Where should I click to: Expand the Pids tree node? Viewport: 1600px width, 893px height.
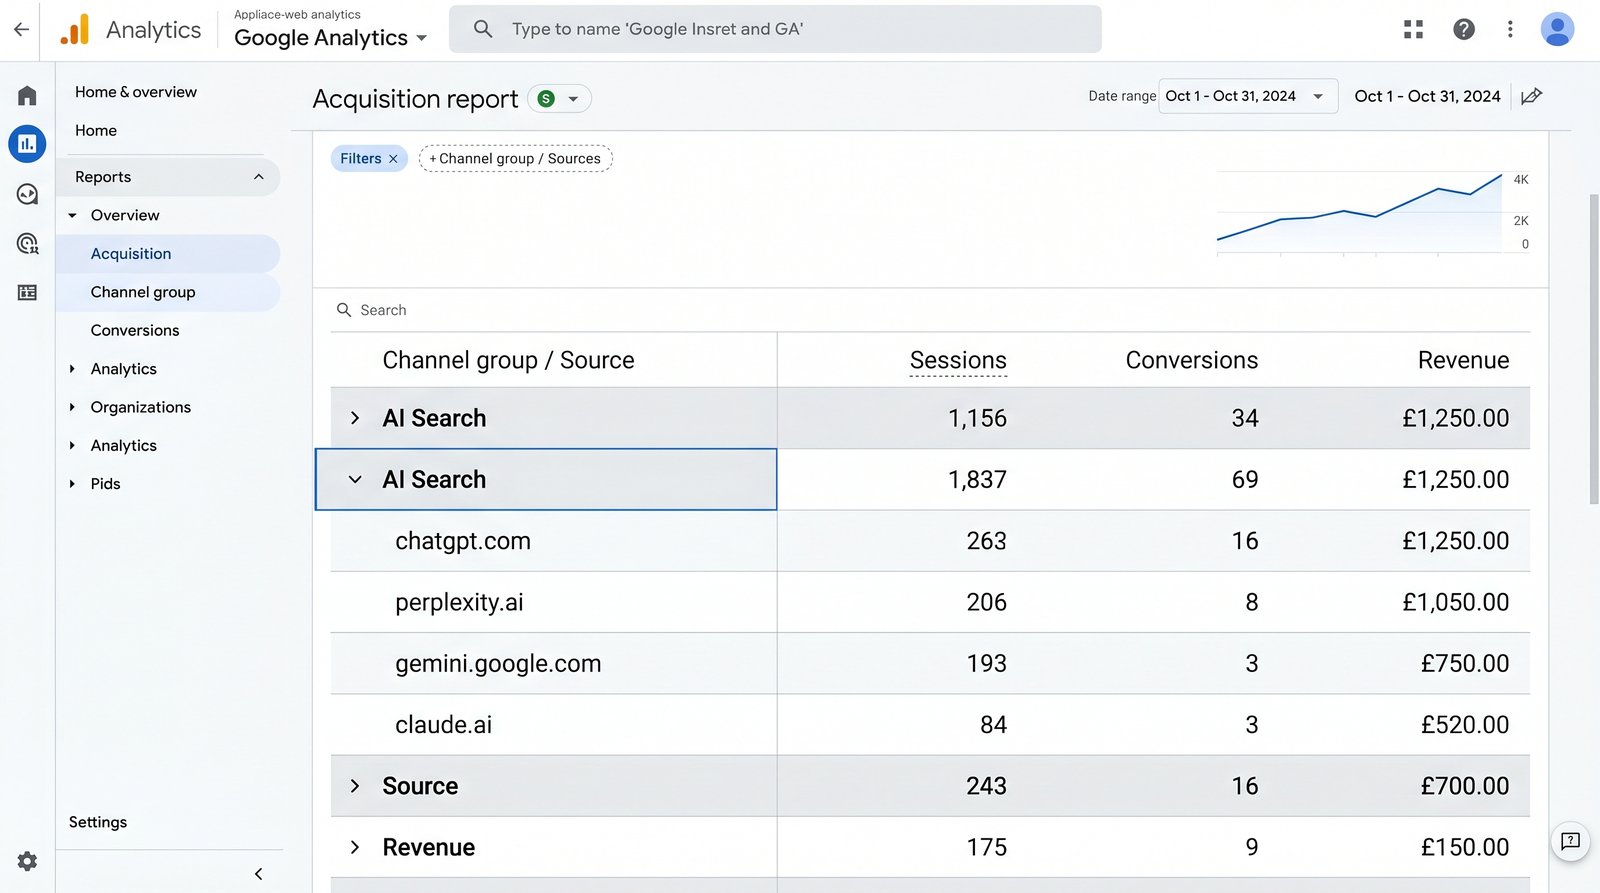(72, 484)
